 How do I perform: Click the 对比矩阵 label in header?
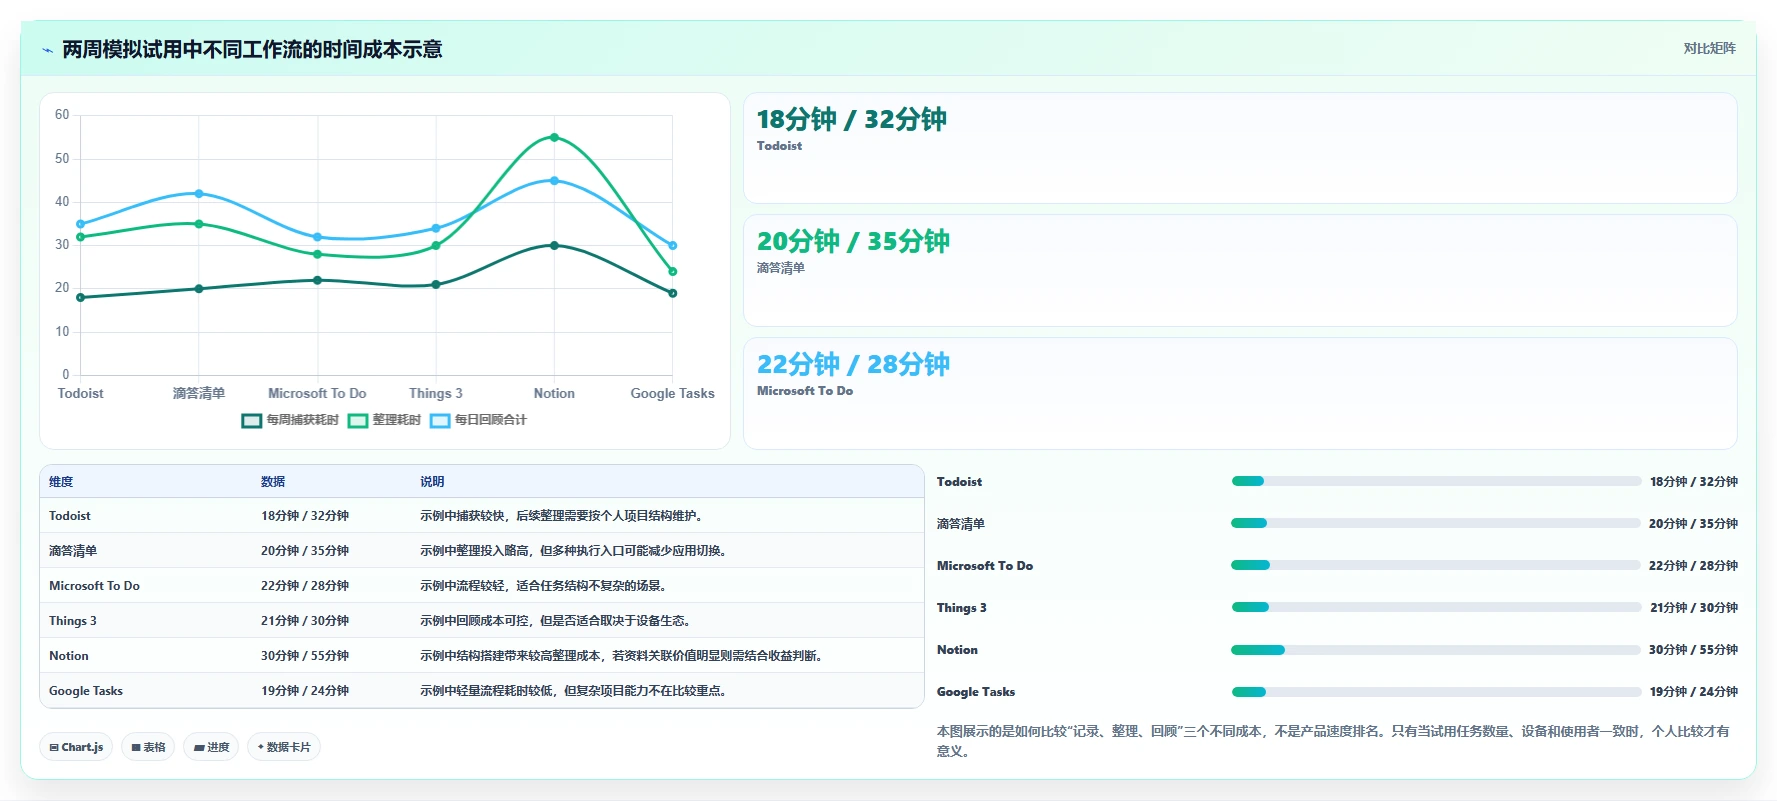[1709, 48]
